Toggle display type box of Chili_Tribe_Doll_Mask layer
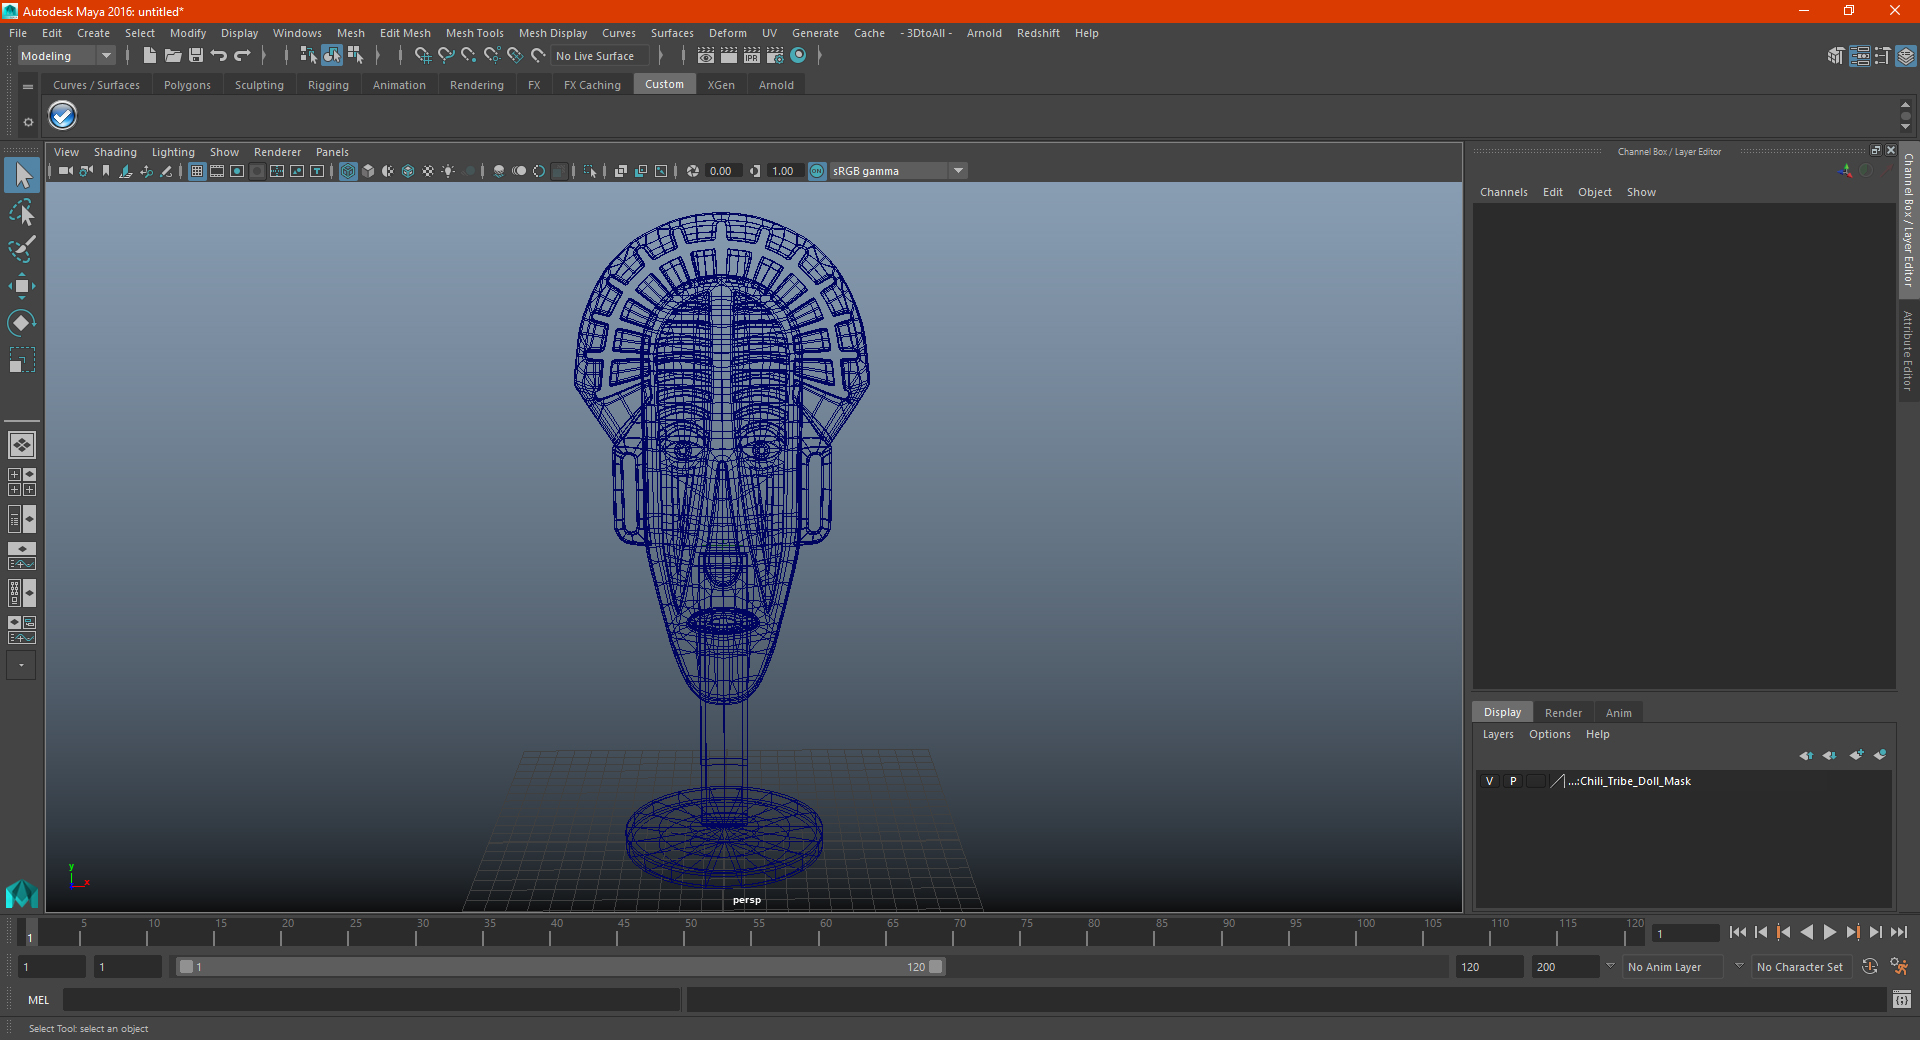Screen dimensions: 1920x1040 click(x=1536, y=781)
